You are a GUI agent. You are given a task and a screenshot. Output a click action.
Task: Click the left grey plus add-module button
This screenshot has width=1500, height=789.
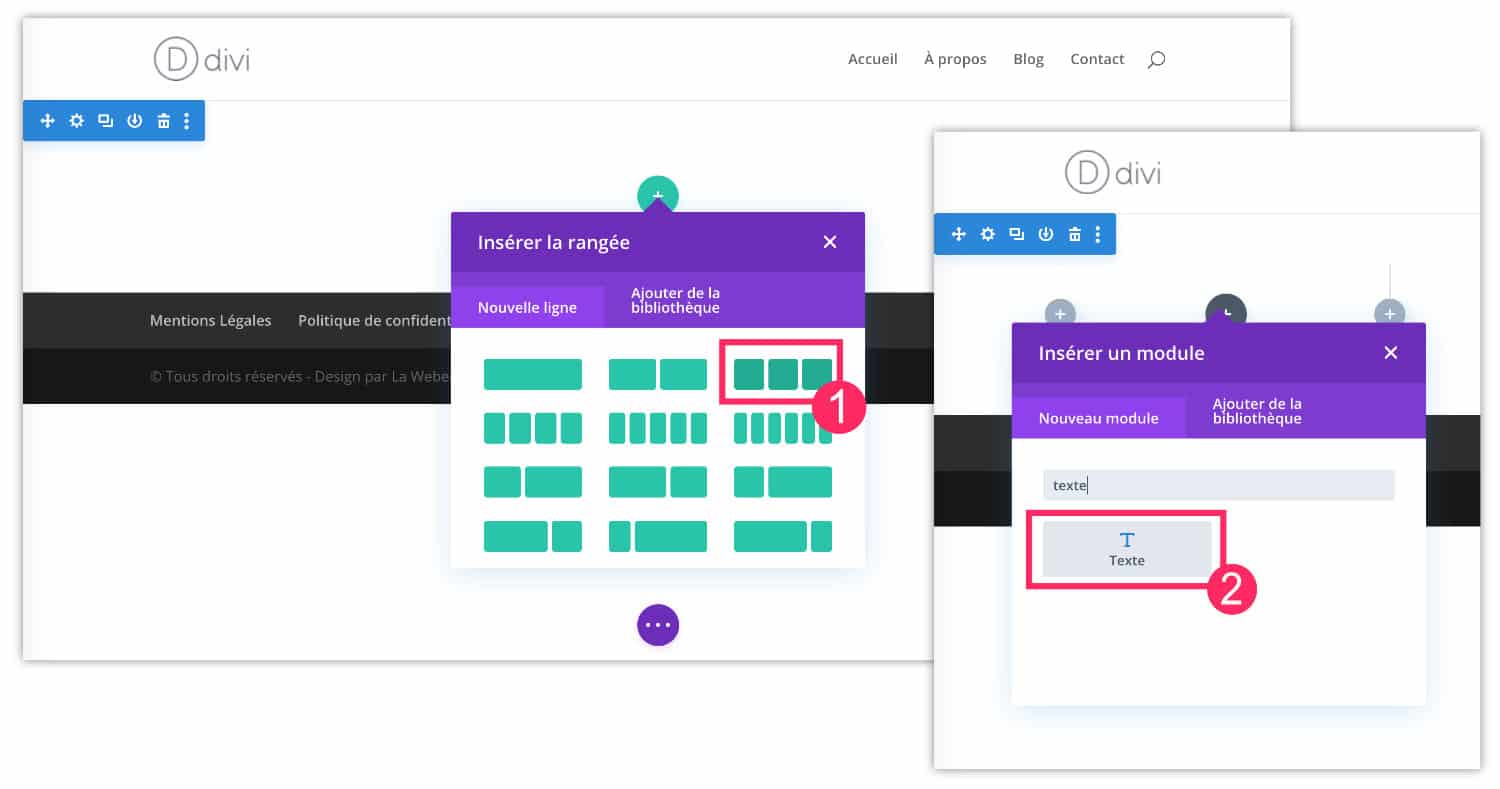point(1060,313)
